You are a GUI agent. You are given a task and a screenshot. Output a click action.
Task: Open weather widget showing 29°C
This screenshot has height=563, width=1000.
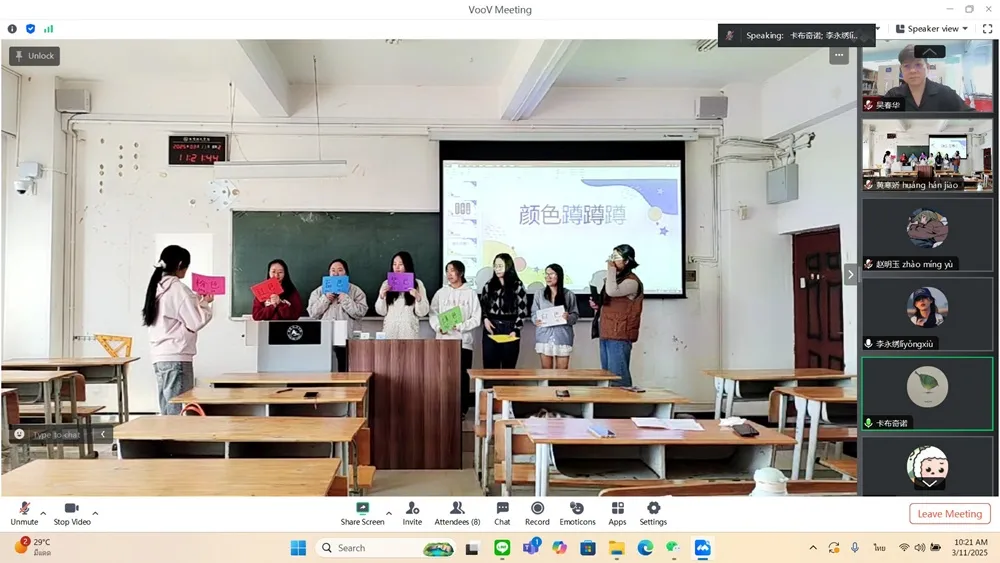coord(33,547)
